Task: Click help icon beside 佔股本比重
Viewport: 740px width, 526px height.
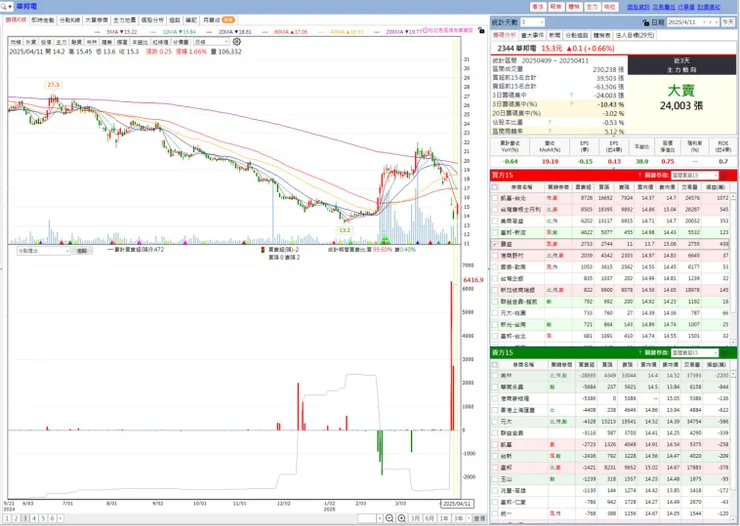Action: point(550,122)
